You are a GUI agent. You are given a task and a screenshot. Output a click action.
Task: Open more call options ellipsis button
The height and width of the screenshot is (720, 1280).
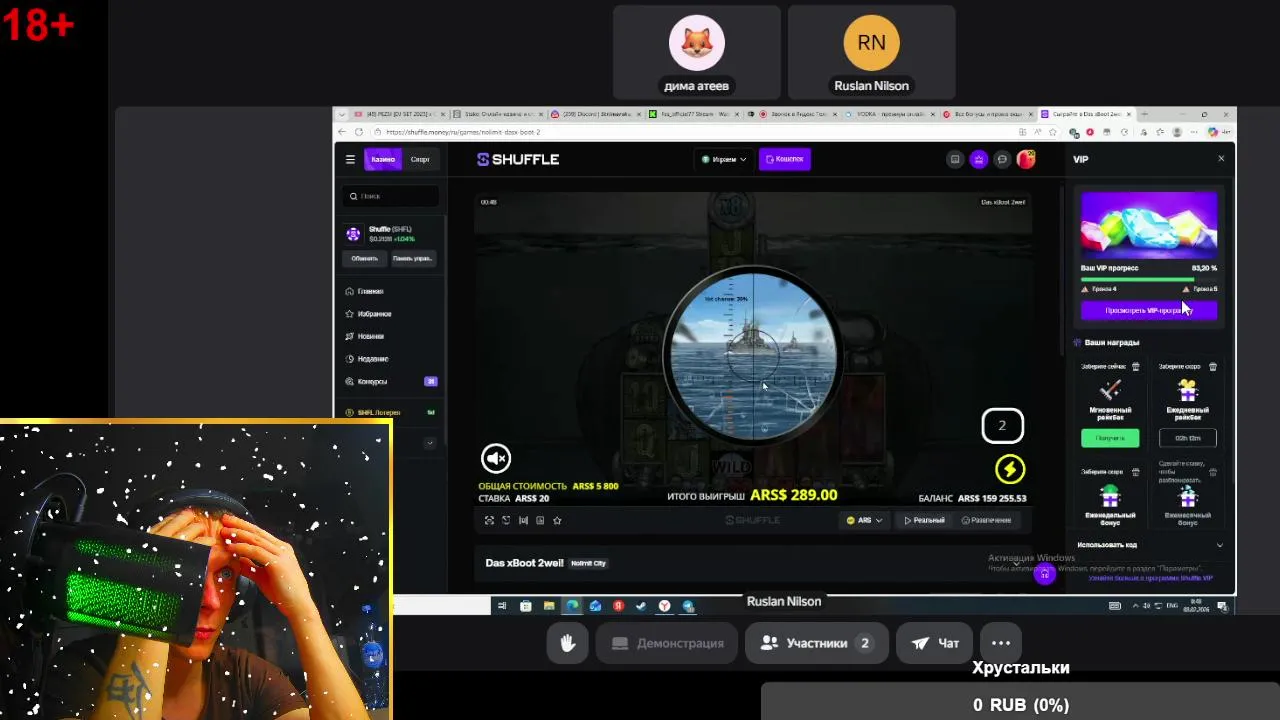(1001, 643)
